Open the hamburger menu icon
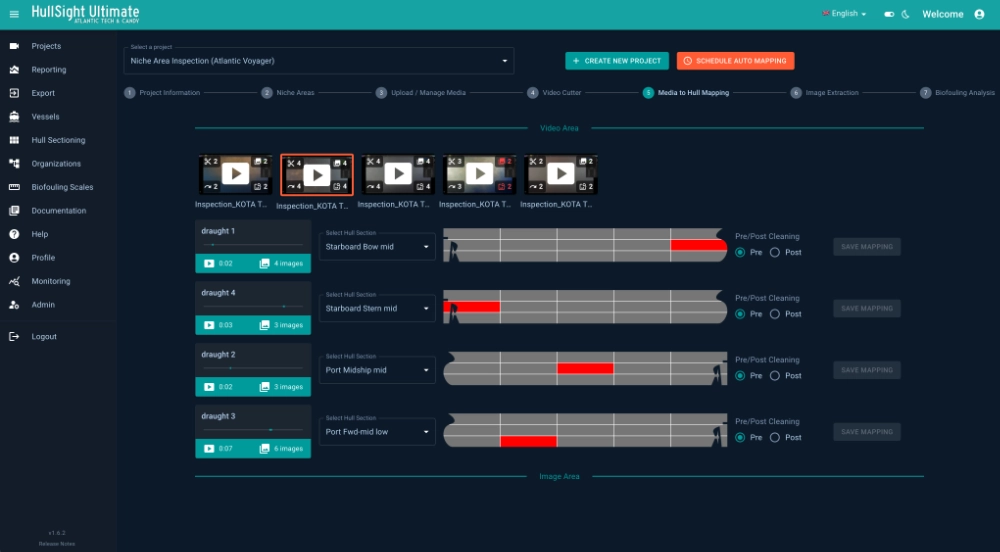The height and width of the screenshot is (552, 1000). [x=14, y=14]
